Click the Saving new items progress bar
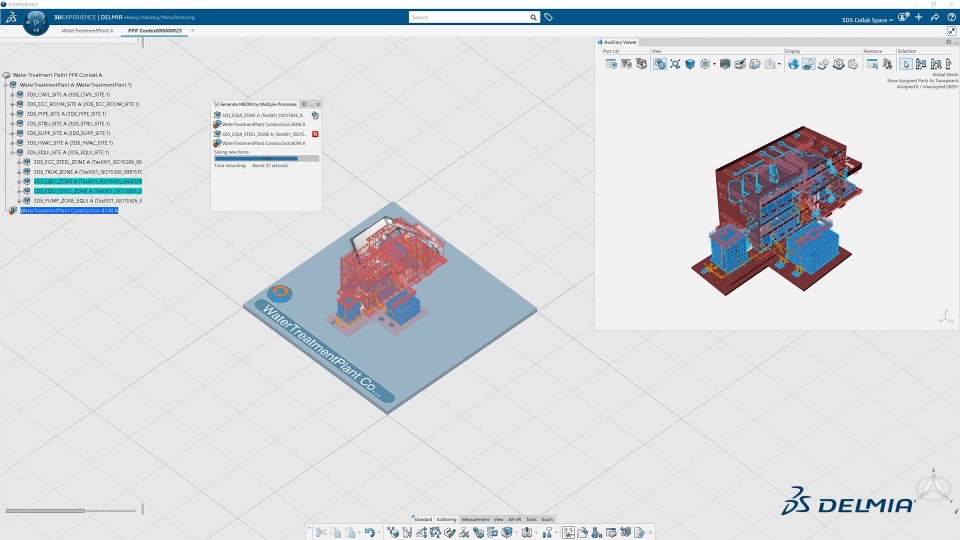This screenshot has height=540, width=960. [266, 159]
